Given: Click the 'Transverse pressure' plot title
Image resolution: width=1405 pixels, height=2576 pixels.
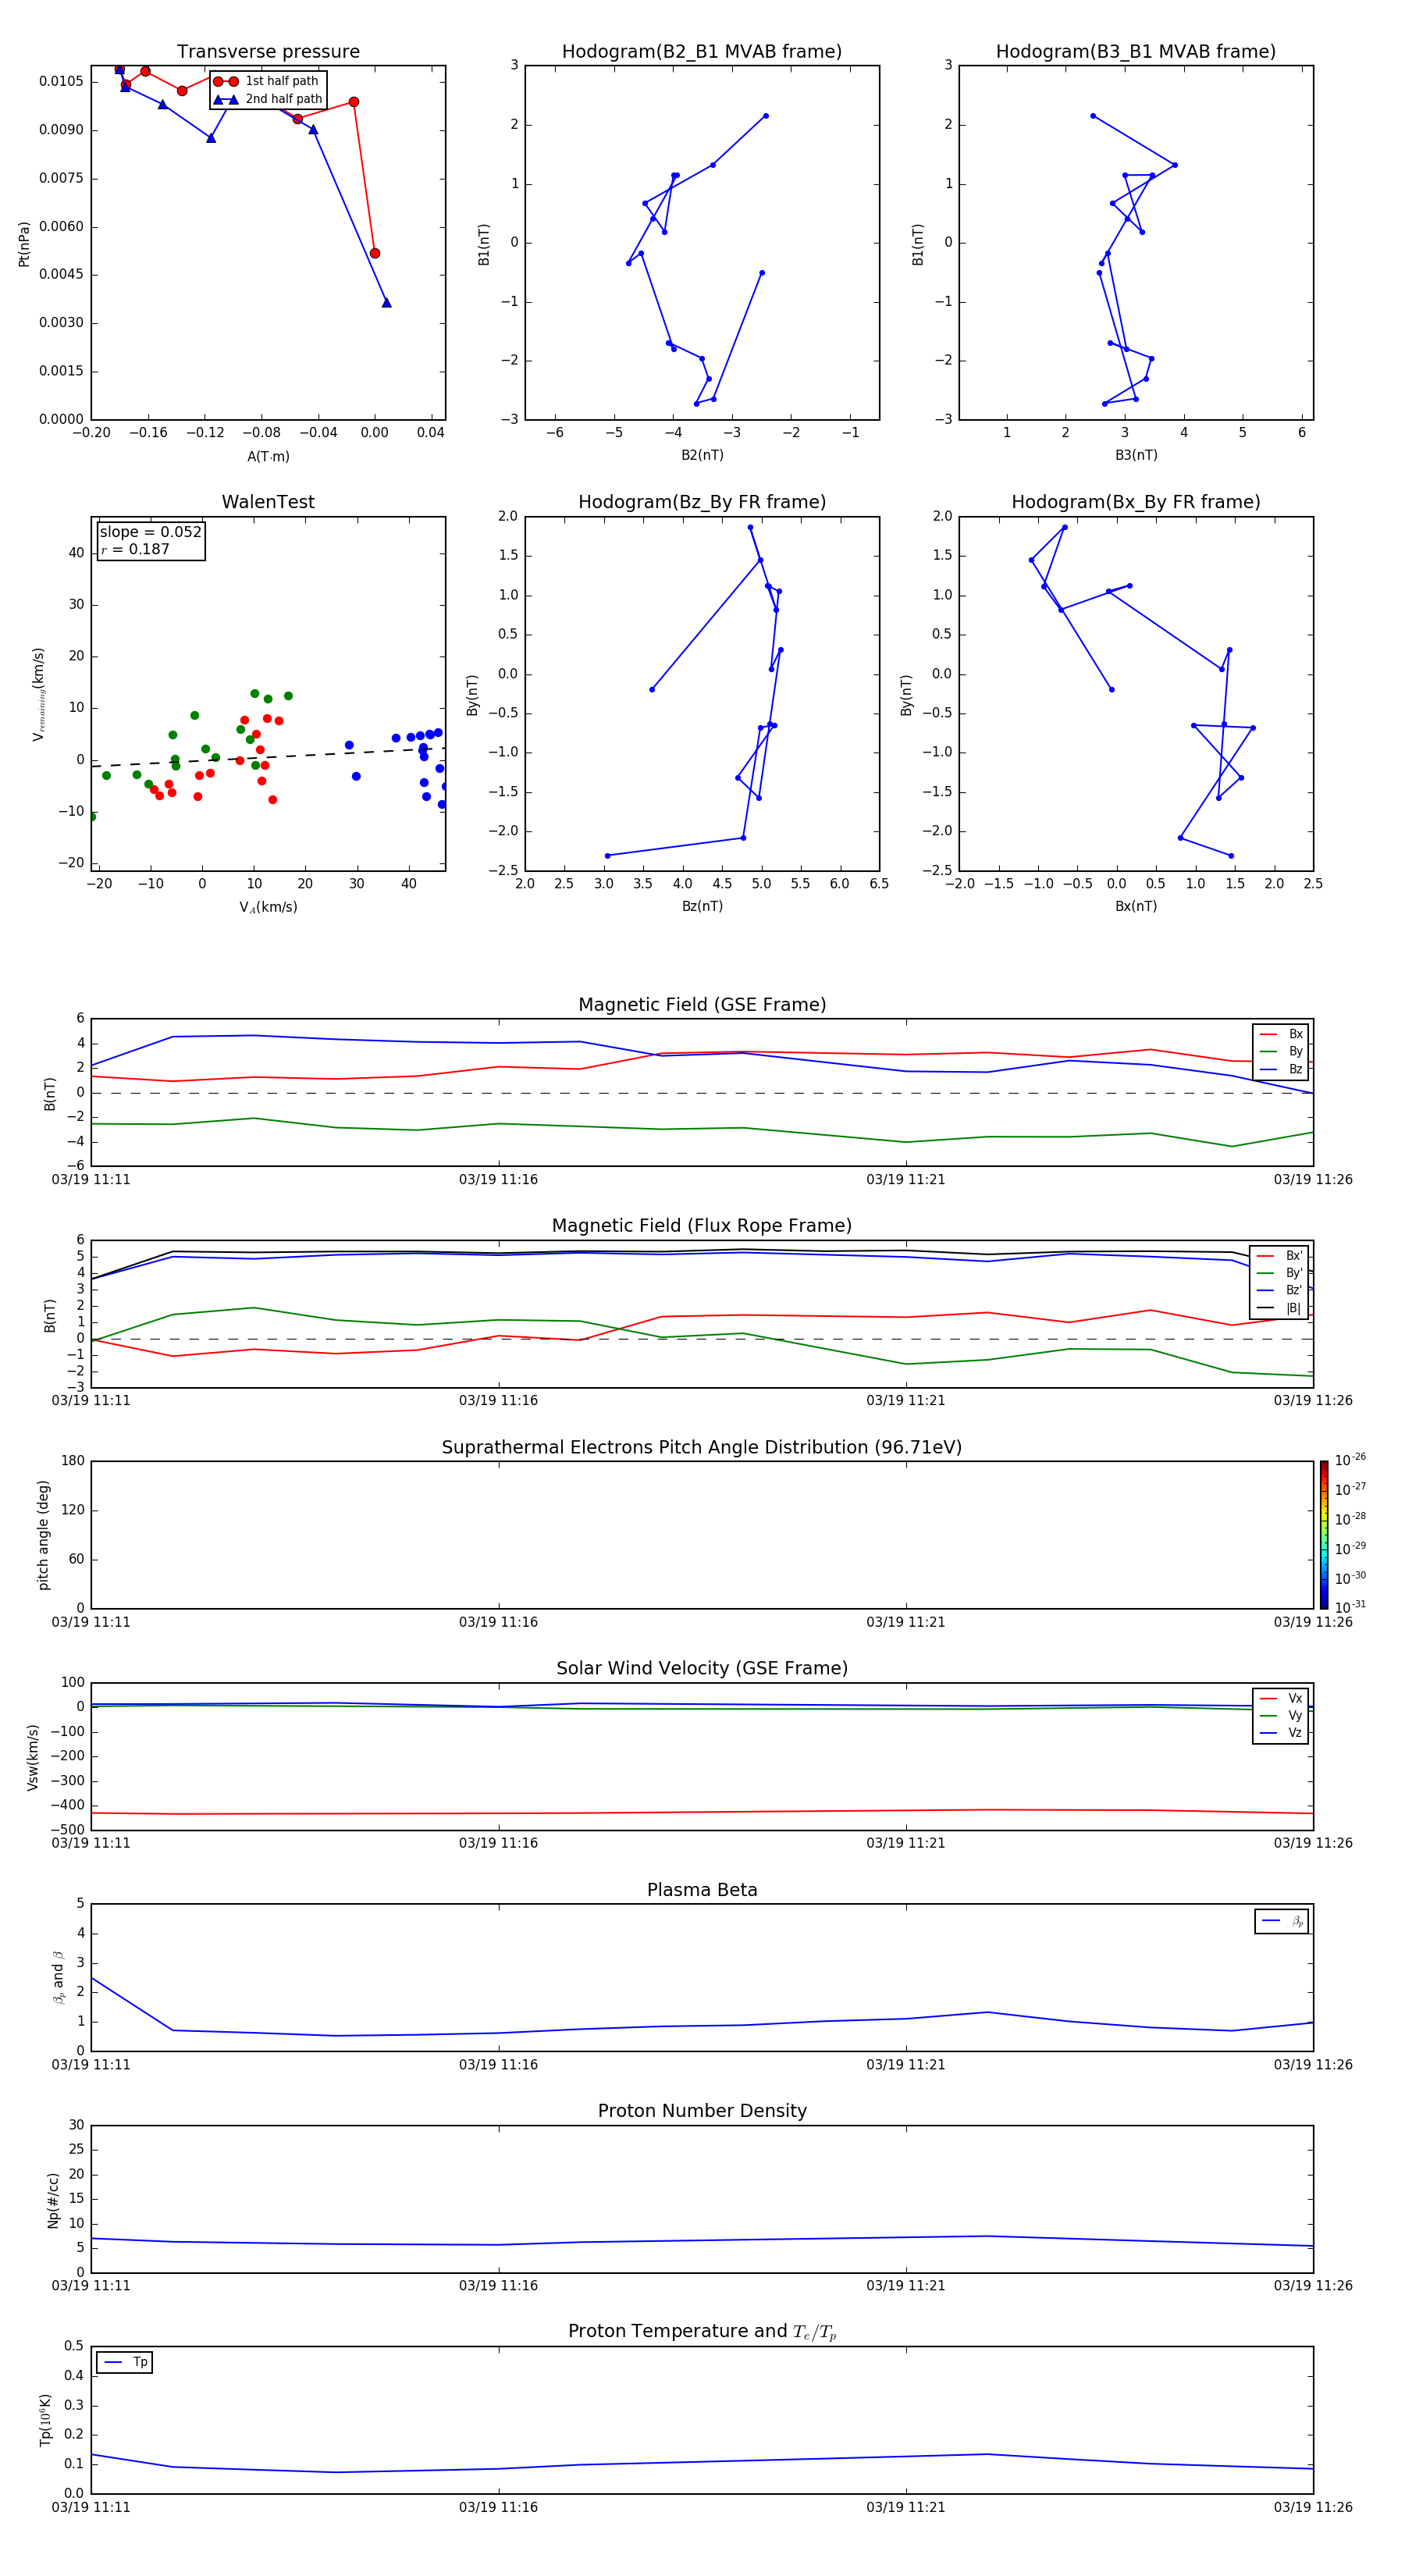Looking at the screenshot, I should (268, 52).
